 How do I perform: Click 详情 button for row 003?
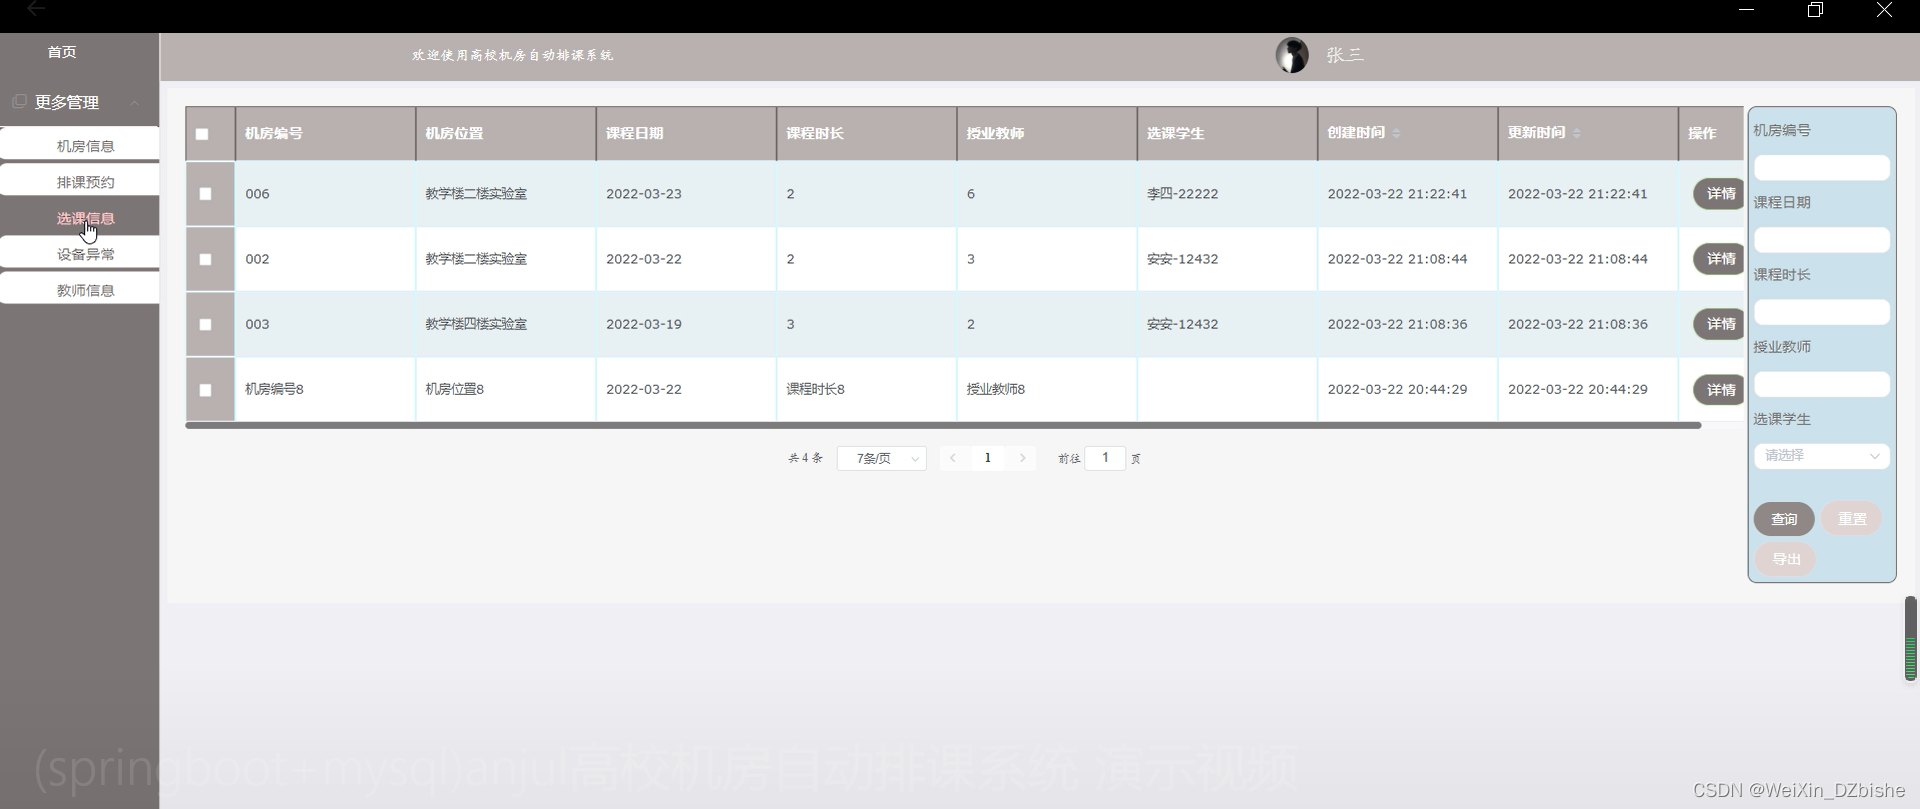[1719, 324]
